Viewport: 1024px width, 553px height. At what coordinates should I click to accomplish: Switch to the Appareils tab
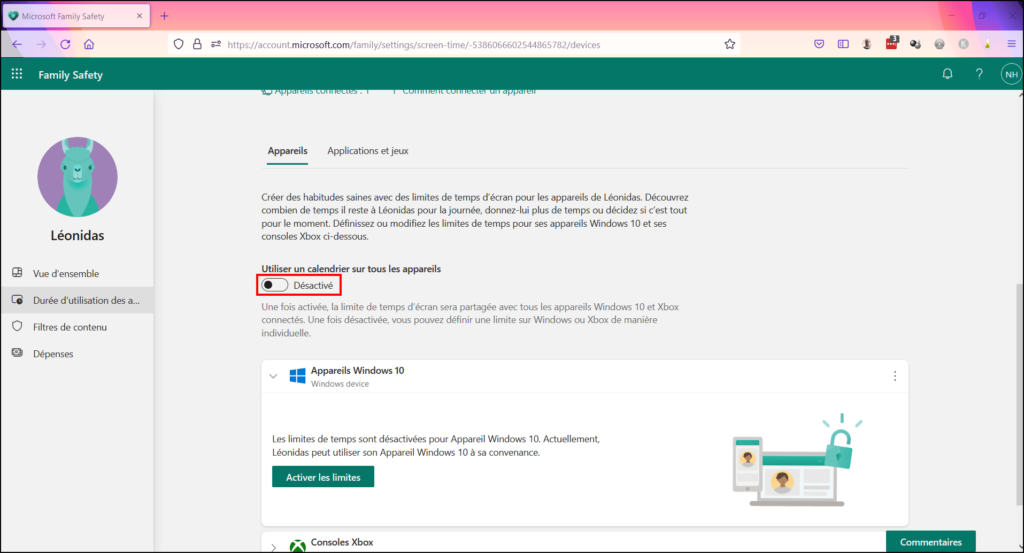[x=287, y=151]
